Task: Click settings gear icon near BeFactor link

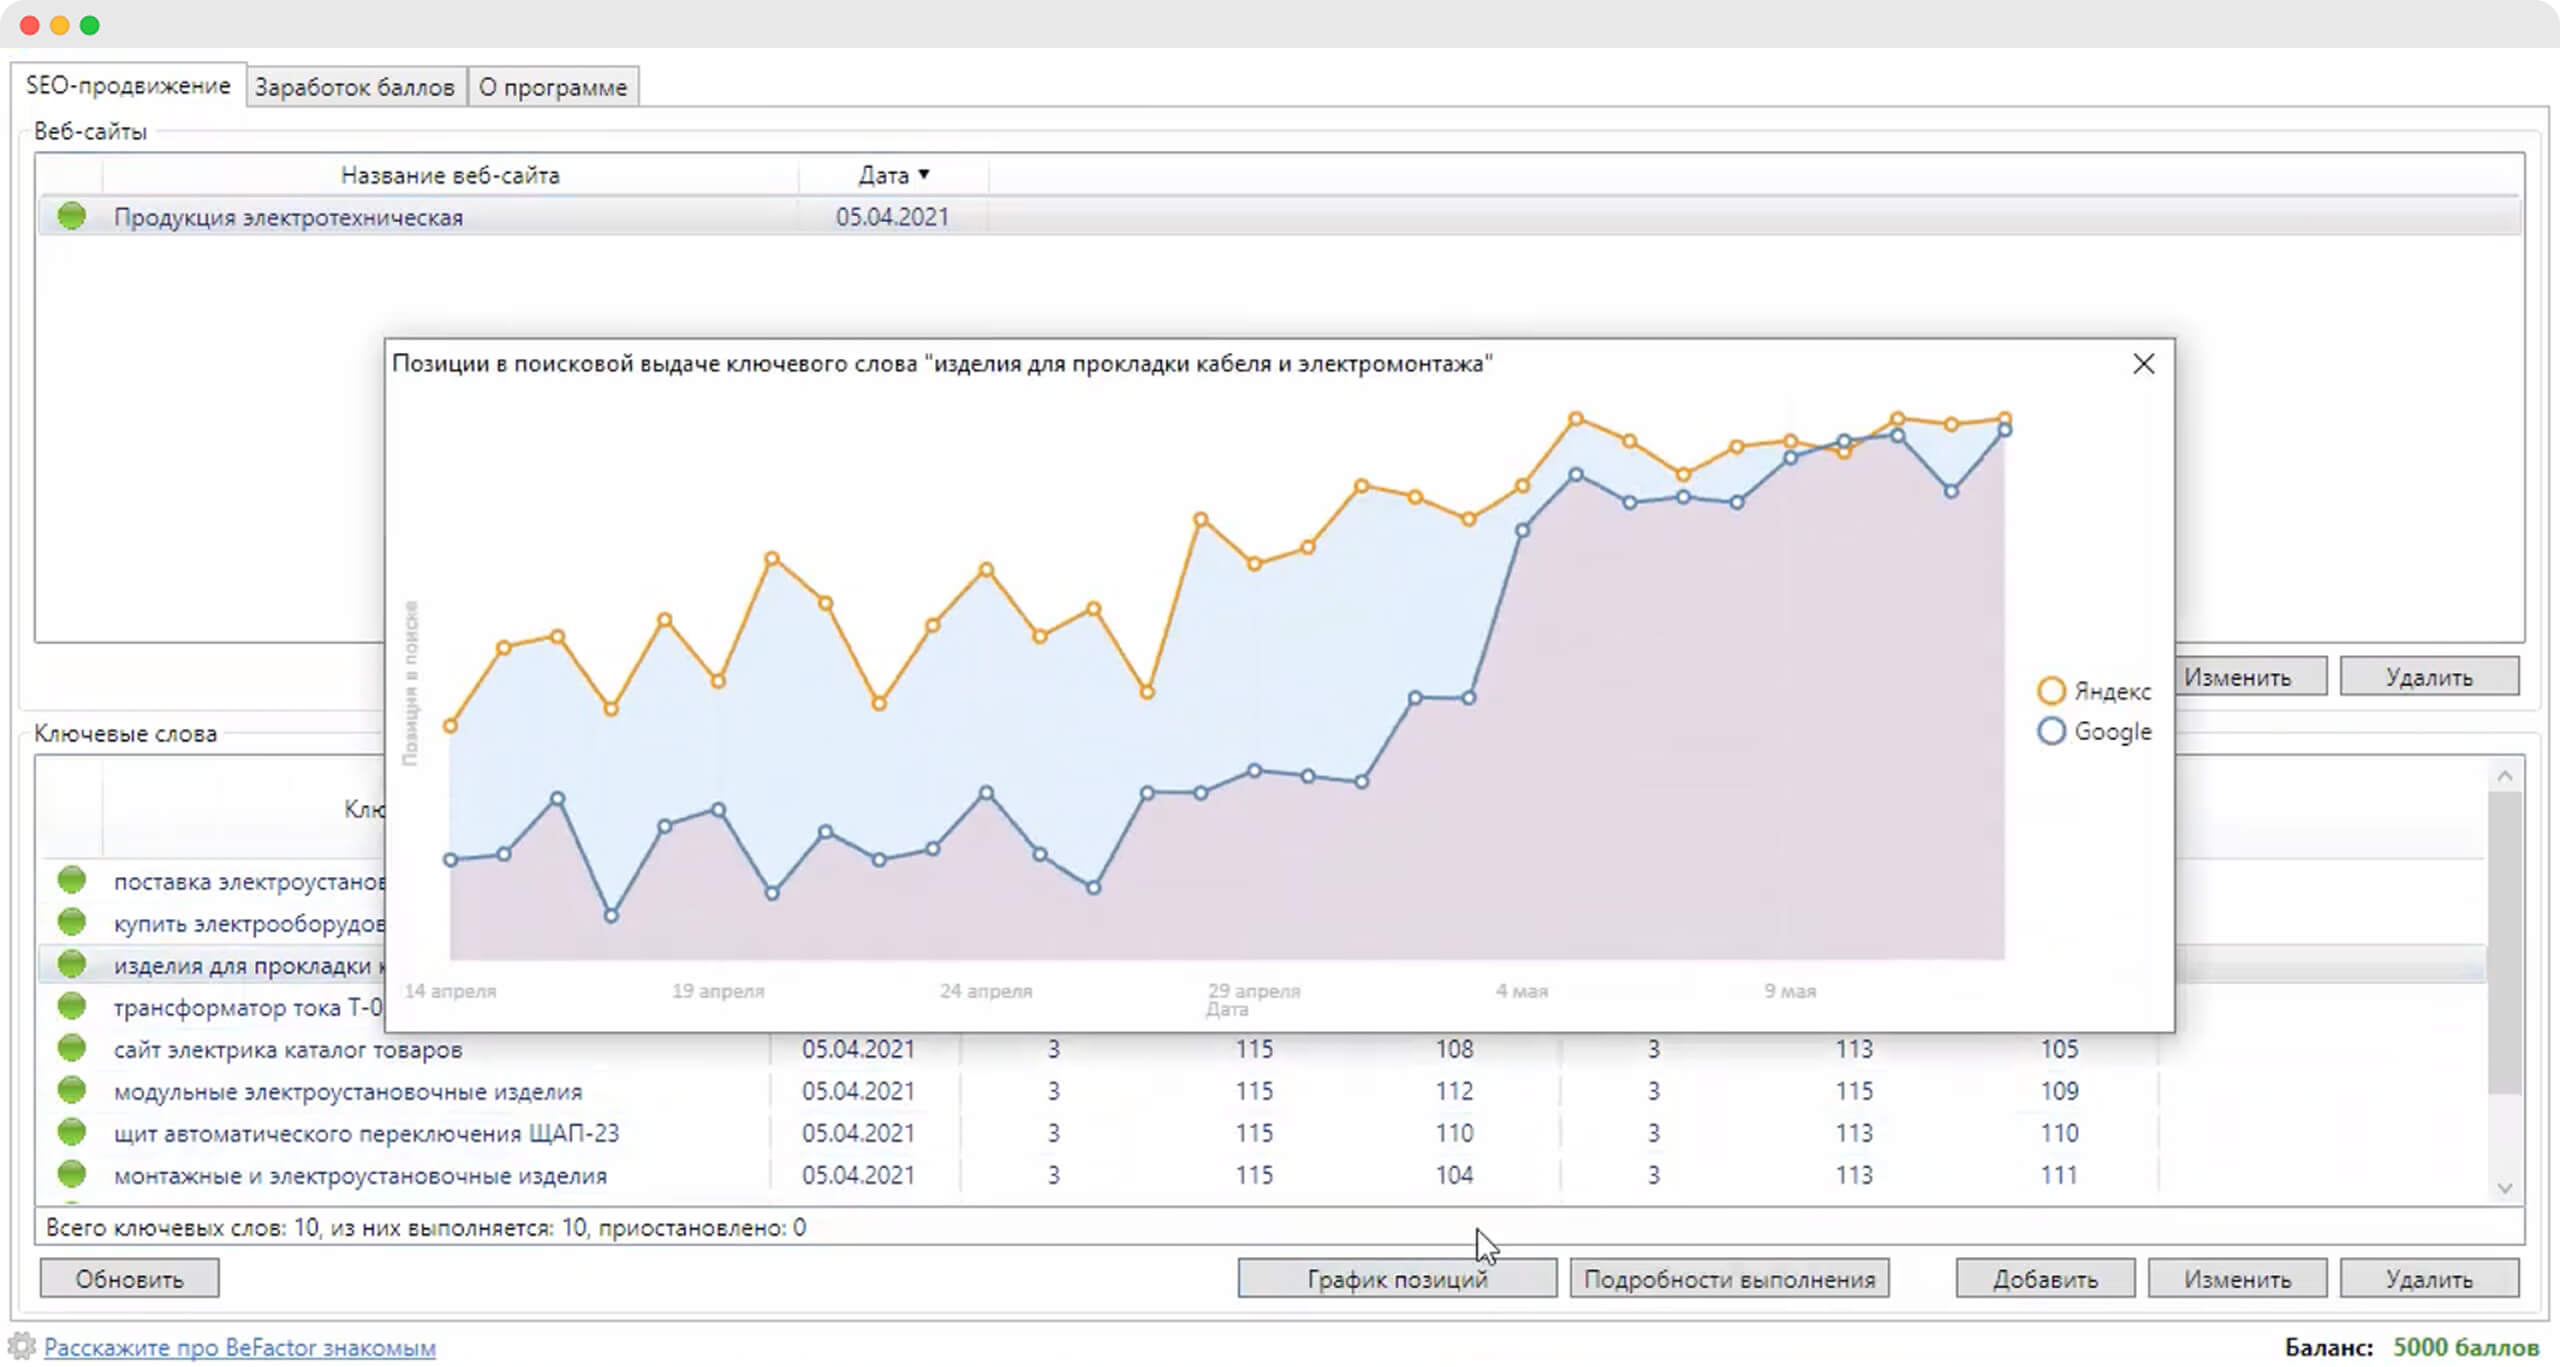Action: click(22, 1346)
